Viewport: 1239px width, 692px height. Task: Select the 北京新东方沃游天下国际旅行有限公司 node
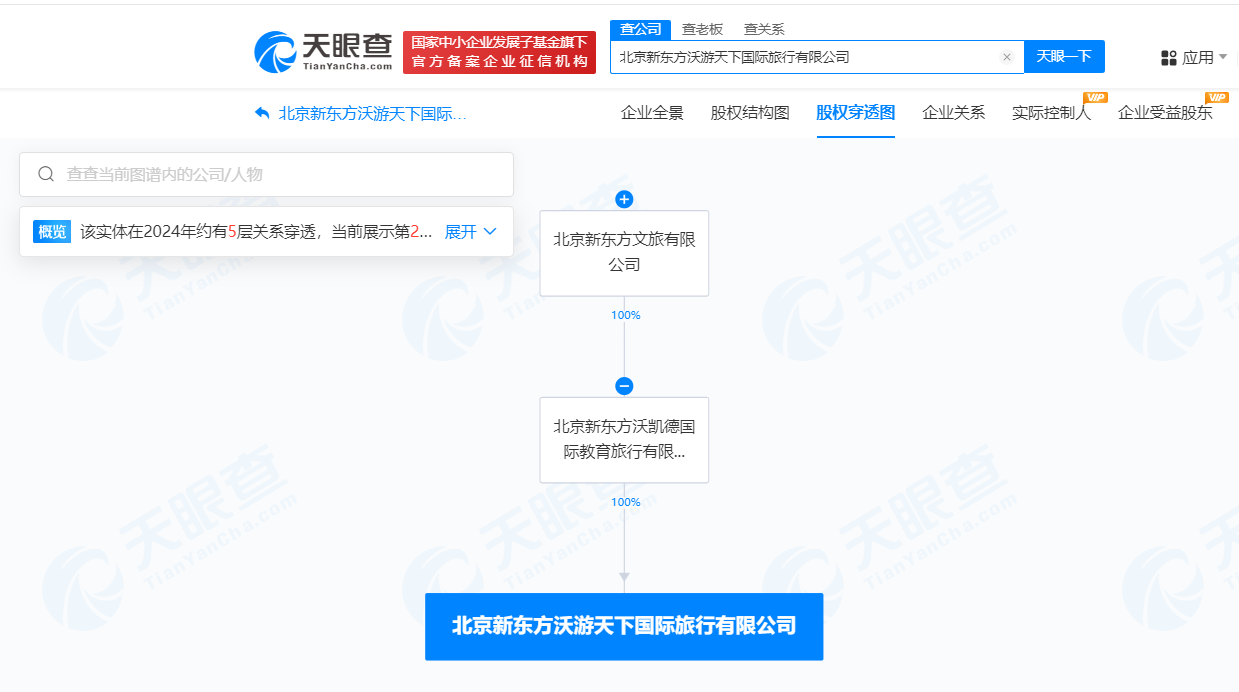click(x=624, y=626)
